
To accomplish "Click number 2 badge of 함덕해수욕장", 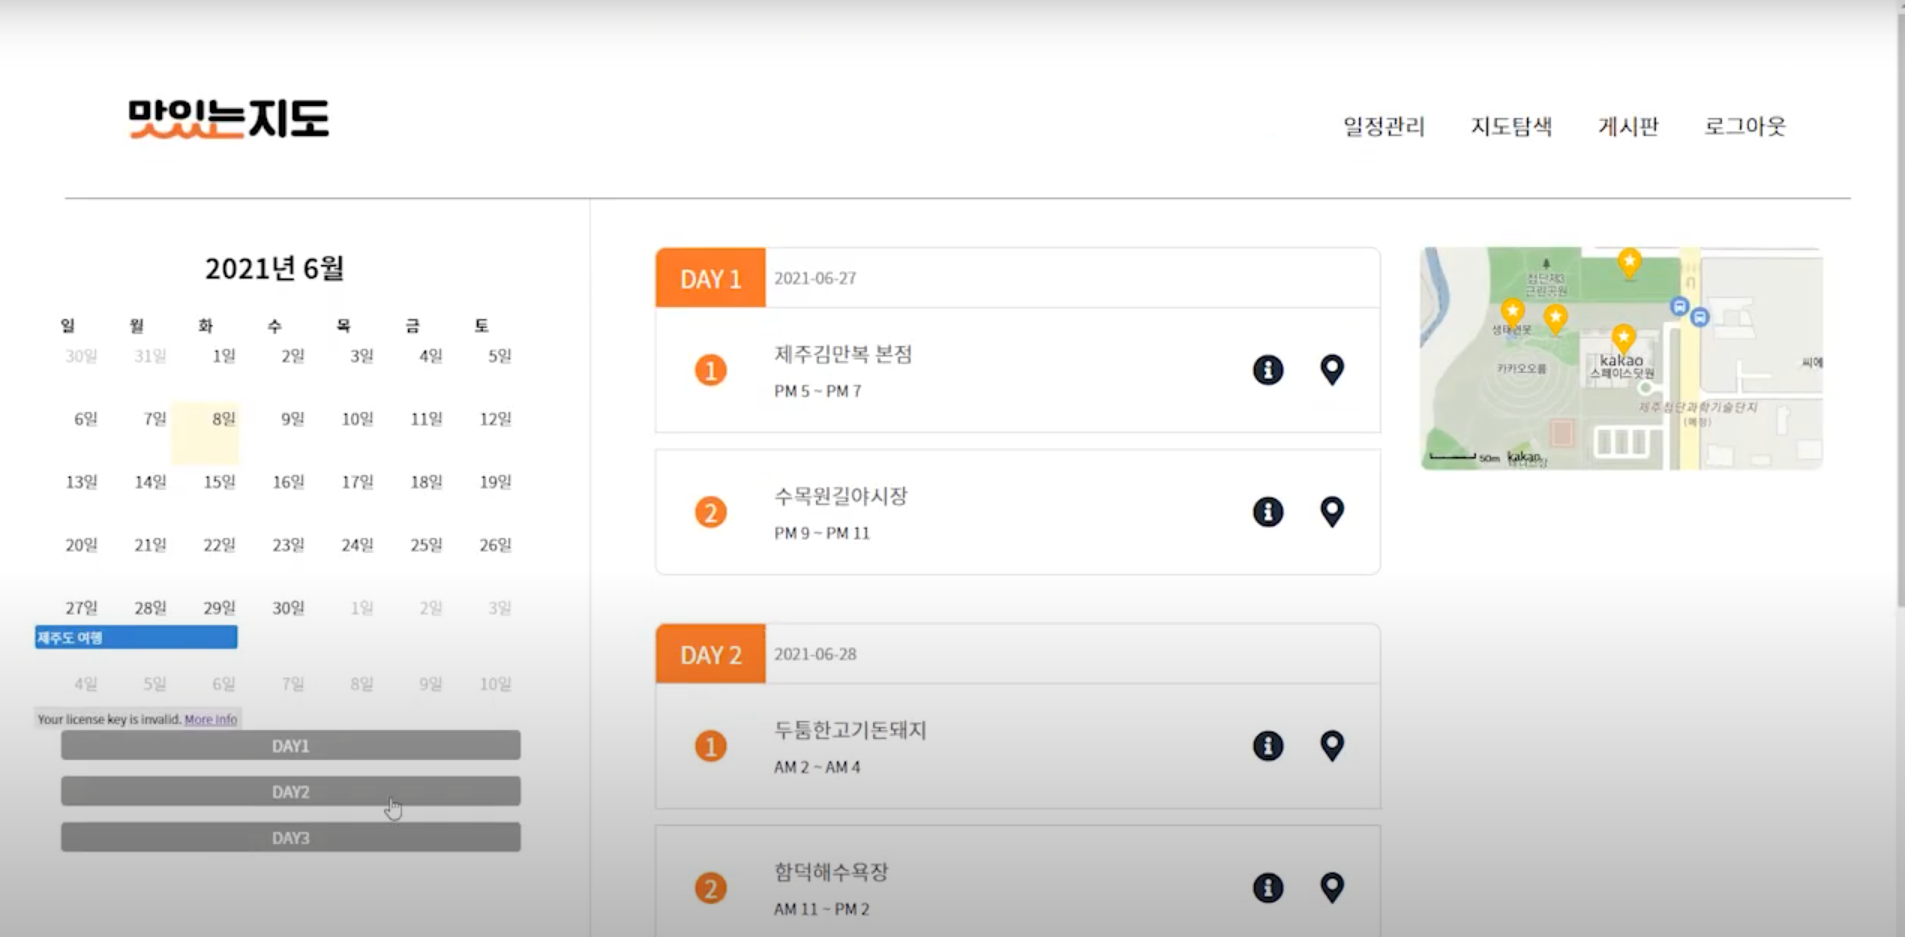I will 711,889.
